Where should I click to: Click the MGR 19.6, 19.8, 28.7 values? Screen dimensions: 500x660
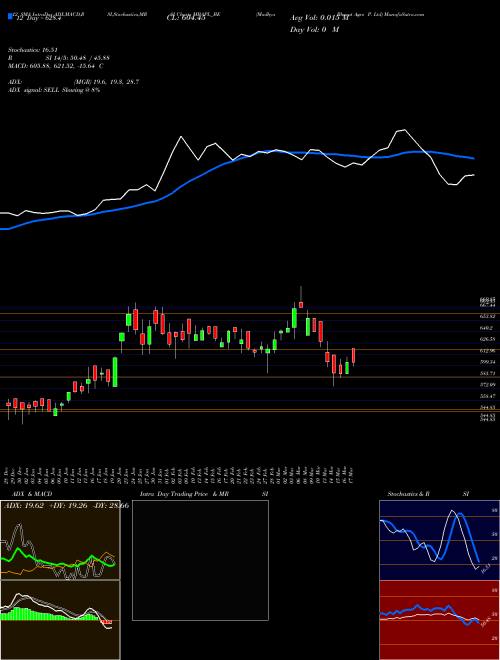tap(106, 82)
